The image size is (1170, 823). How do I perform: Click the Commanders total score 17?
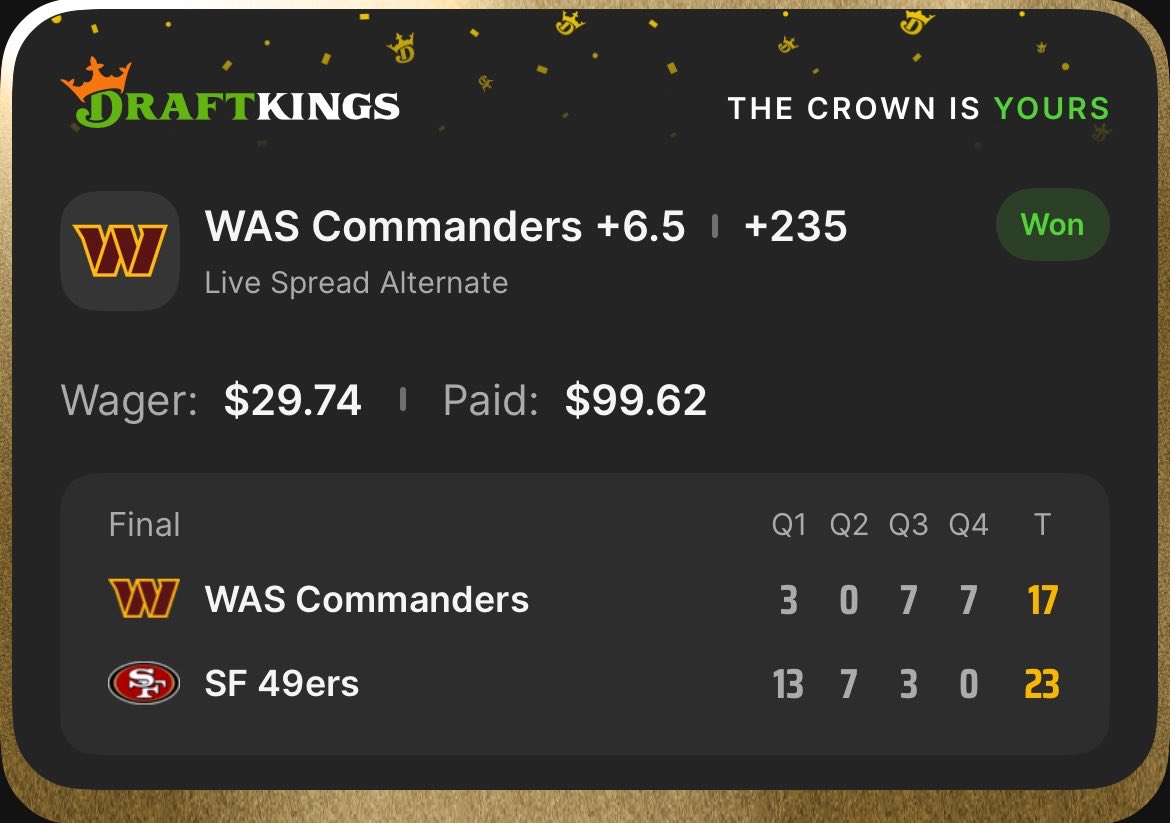(x=1042, y=600)
